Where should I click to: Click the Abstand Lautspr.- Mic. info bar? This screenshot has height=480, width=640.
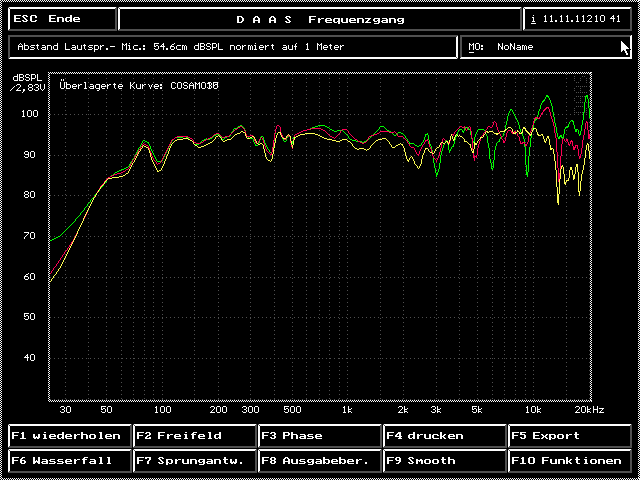233,47
